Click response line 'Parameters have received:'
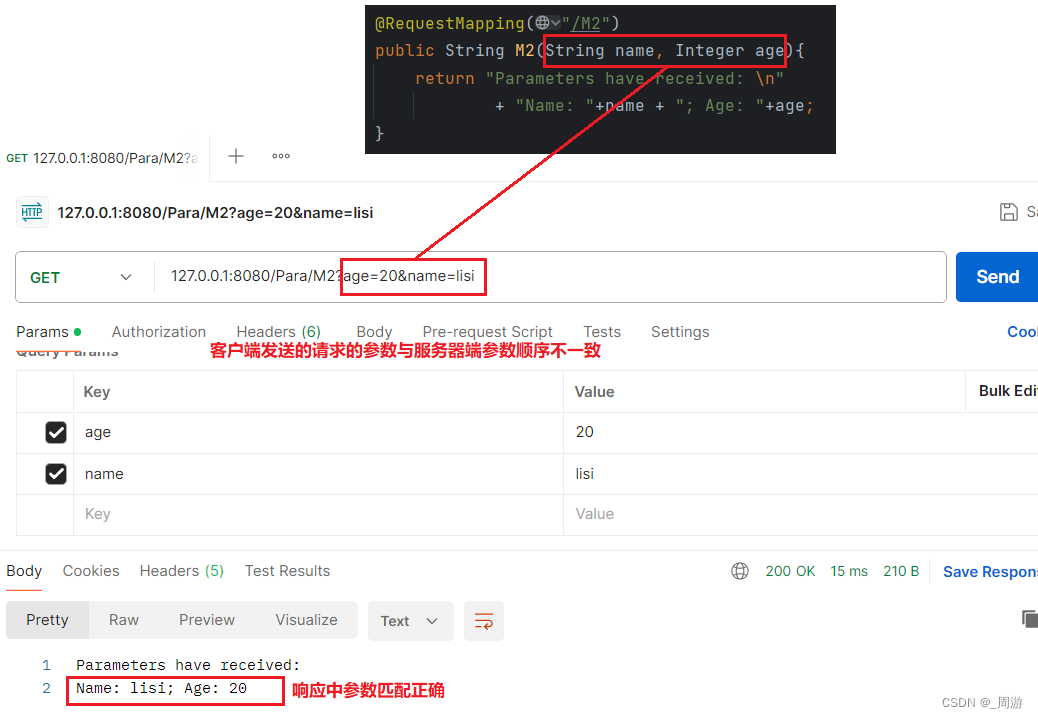Viewport: 1038px width, 718px height. pyautogui.click(x=188, y=665)
